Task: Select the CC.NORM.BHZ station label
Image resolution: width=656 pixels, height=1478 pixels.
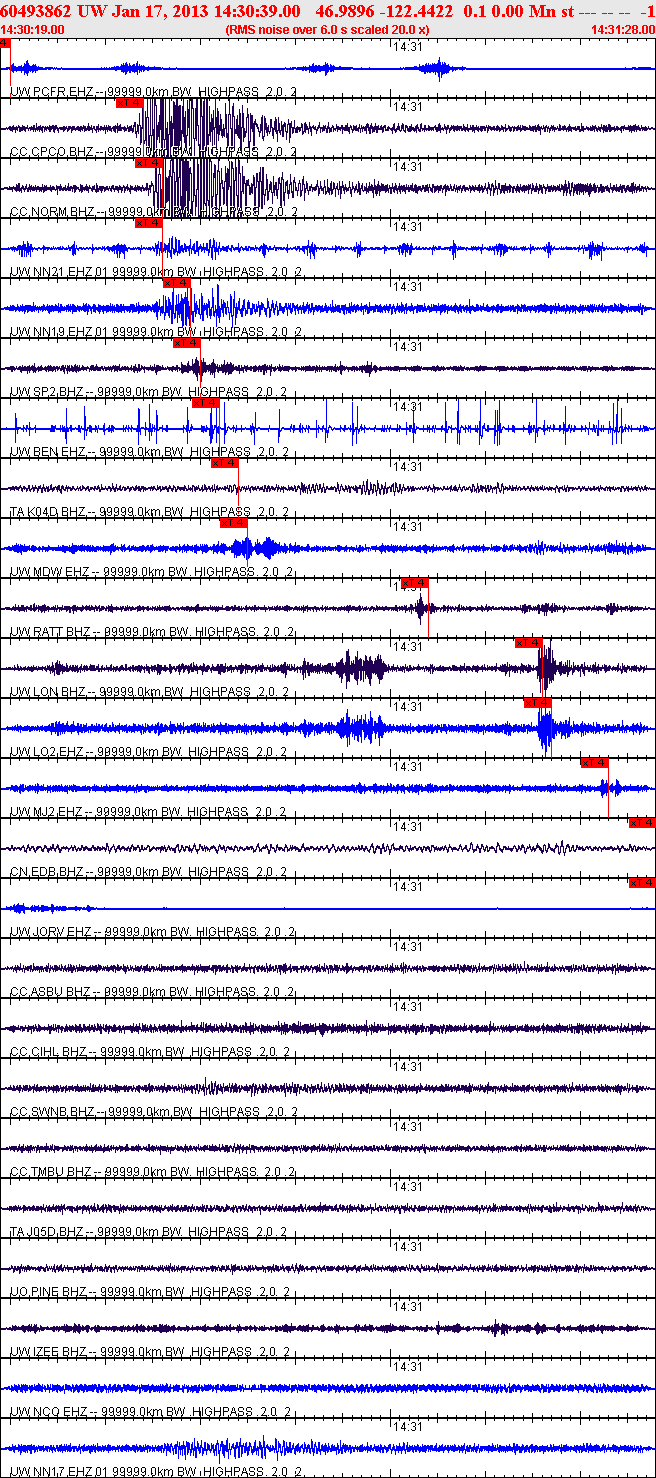Action: click(x=153, y=212)
